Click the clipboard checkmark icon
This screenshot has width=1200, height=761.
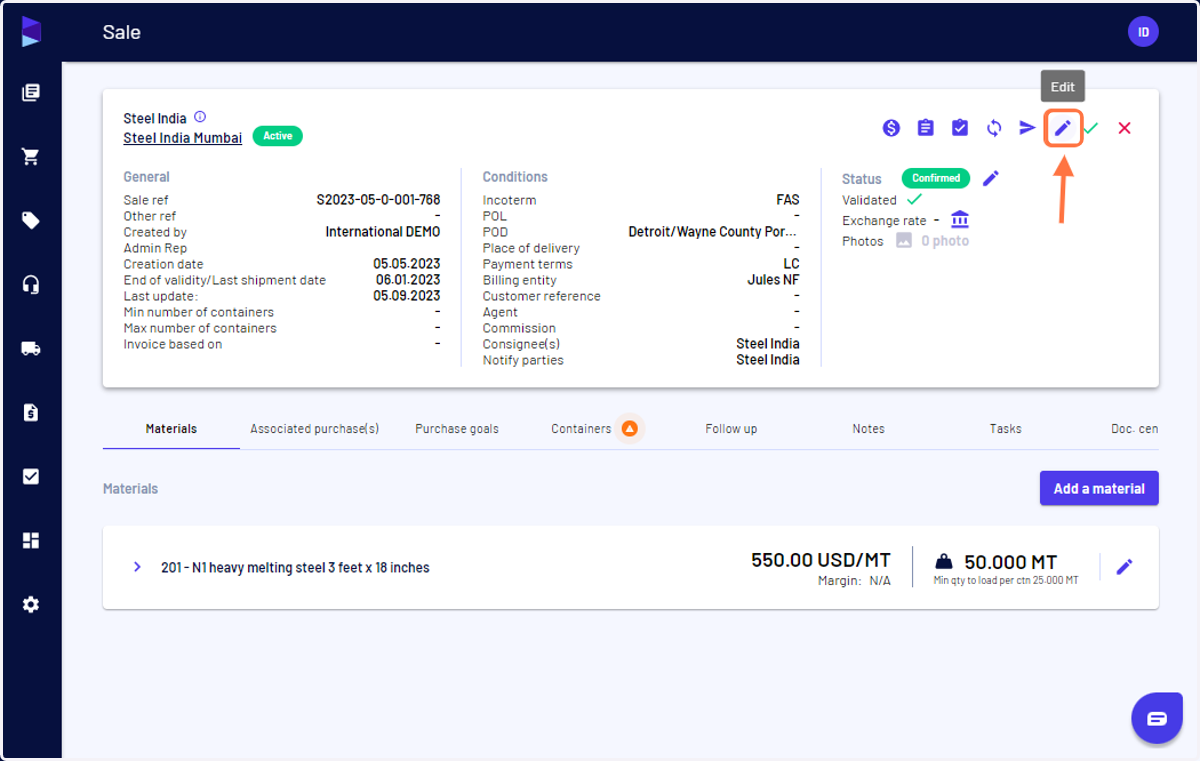click(960, 128)
